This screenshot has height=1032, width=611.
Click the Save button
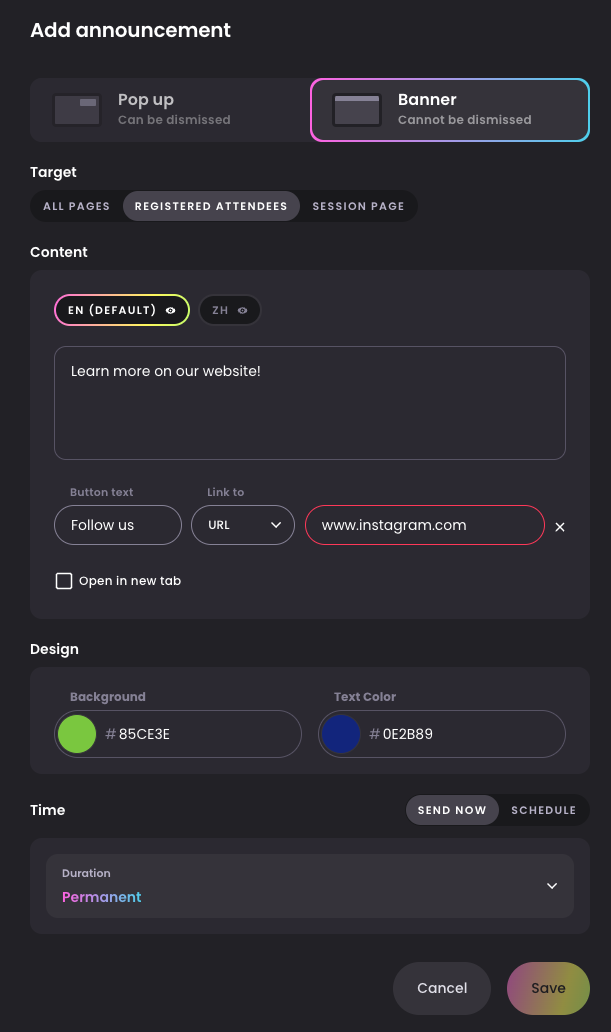tap(548, 989)
